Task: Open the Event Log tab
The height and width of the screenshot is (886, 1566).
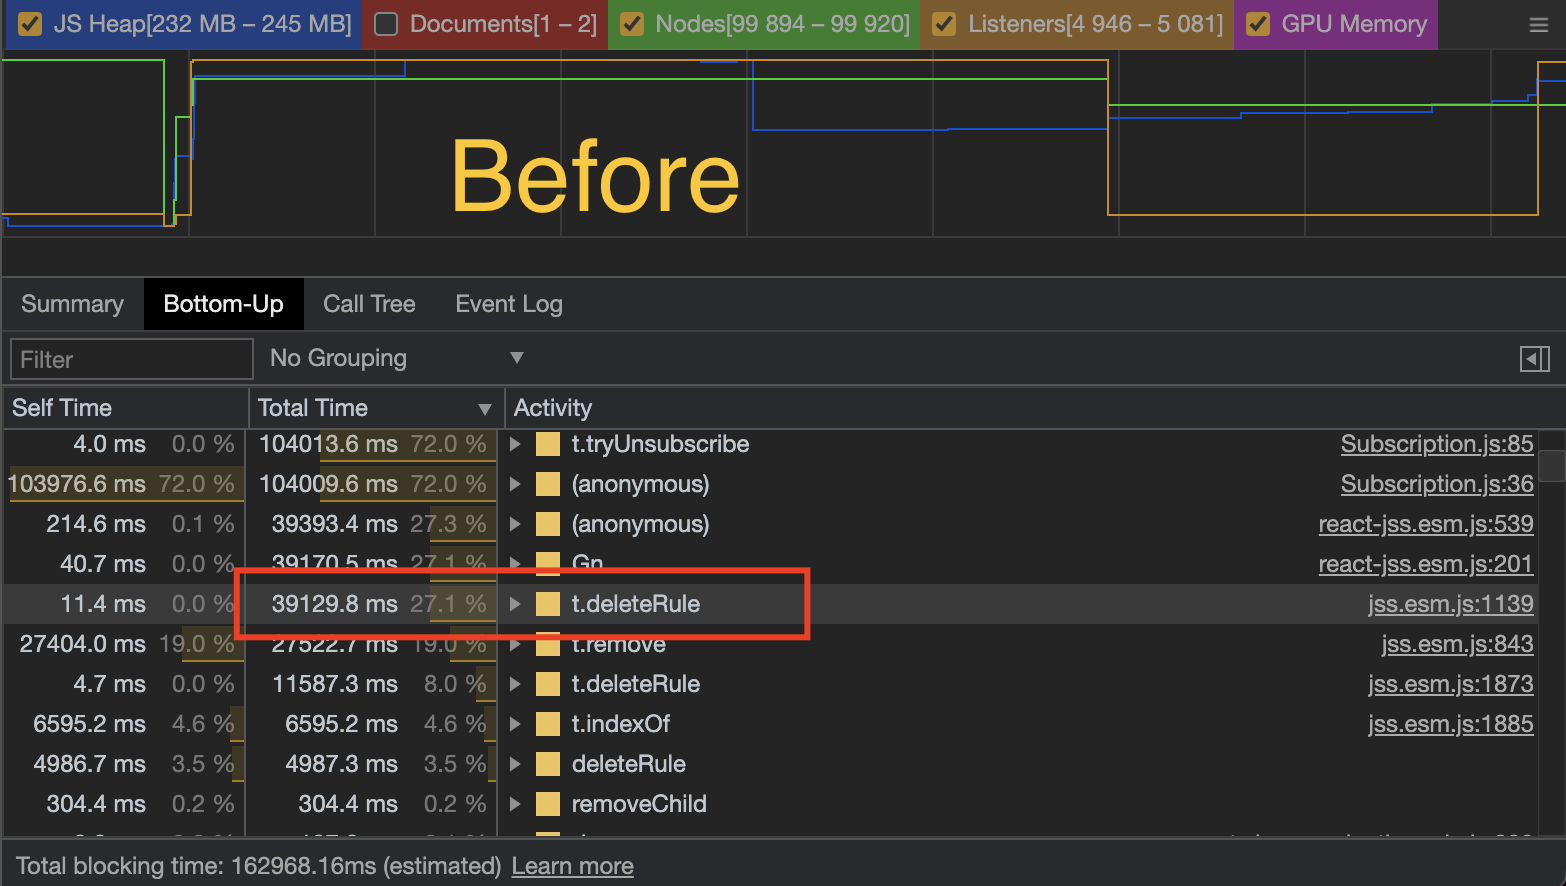Action: tap(508, 303)
